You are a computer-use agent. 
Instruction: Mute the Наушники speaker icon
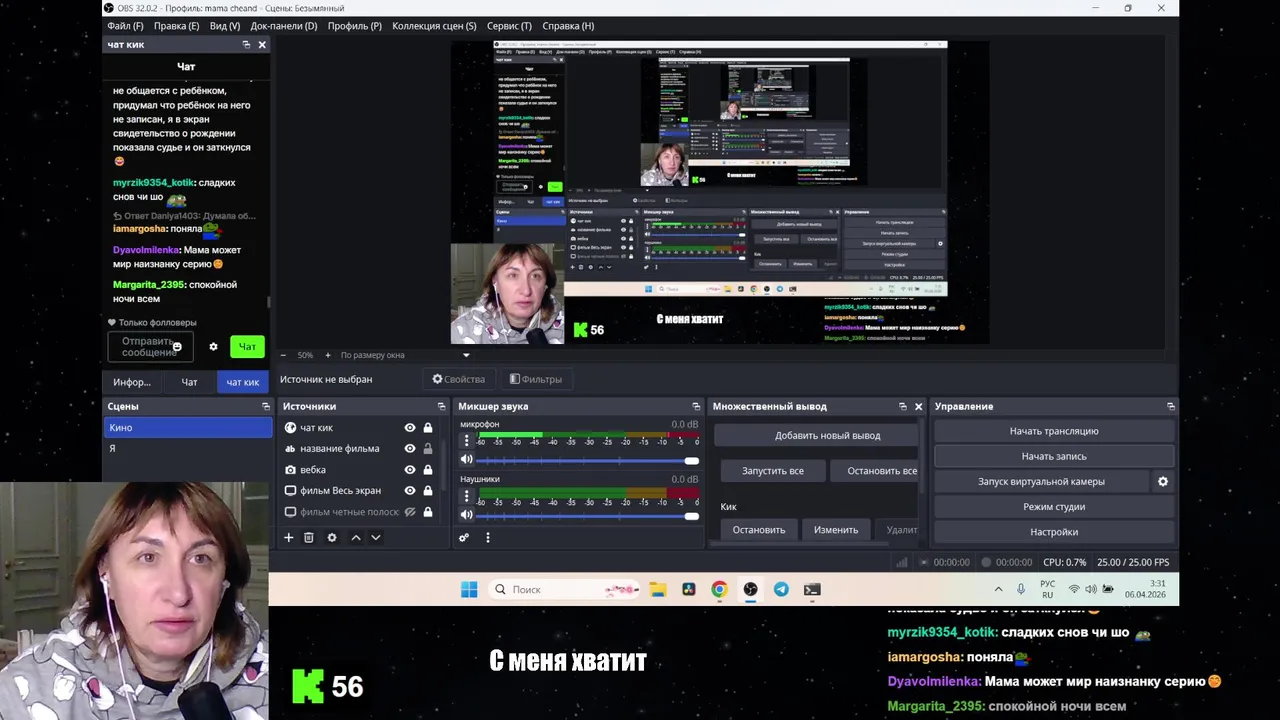tap(467, 515)
